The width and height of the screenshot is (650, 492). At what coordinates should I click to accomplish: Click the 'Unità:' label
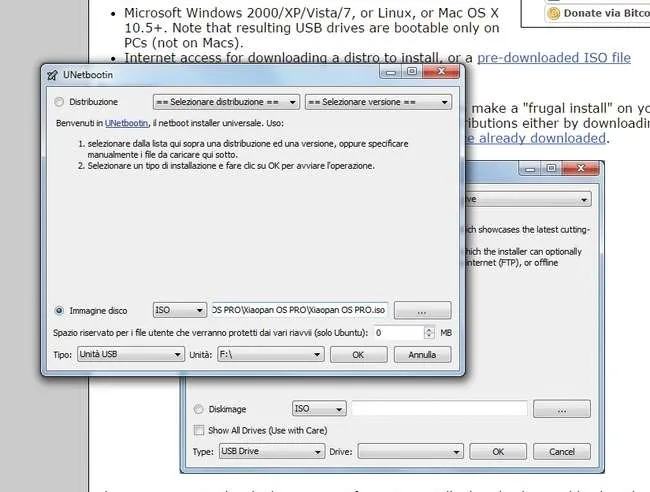point(201,355)
